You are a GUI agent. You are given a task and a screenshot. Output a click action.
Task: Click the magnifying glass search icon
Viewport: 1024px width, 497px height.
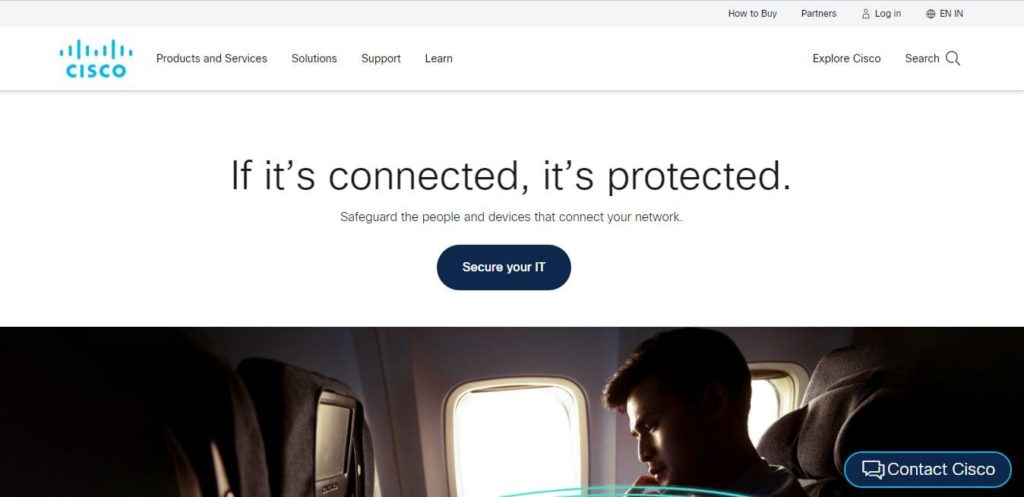pos(953,58)
